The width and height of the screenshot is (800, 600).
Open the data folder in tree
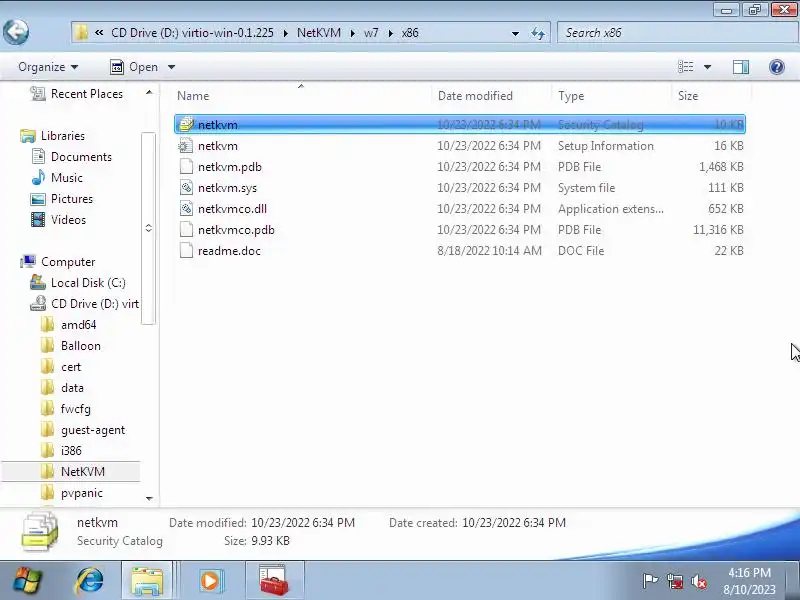point(72,388)
